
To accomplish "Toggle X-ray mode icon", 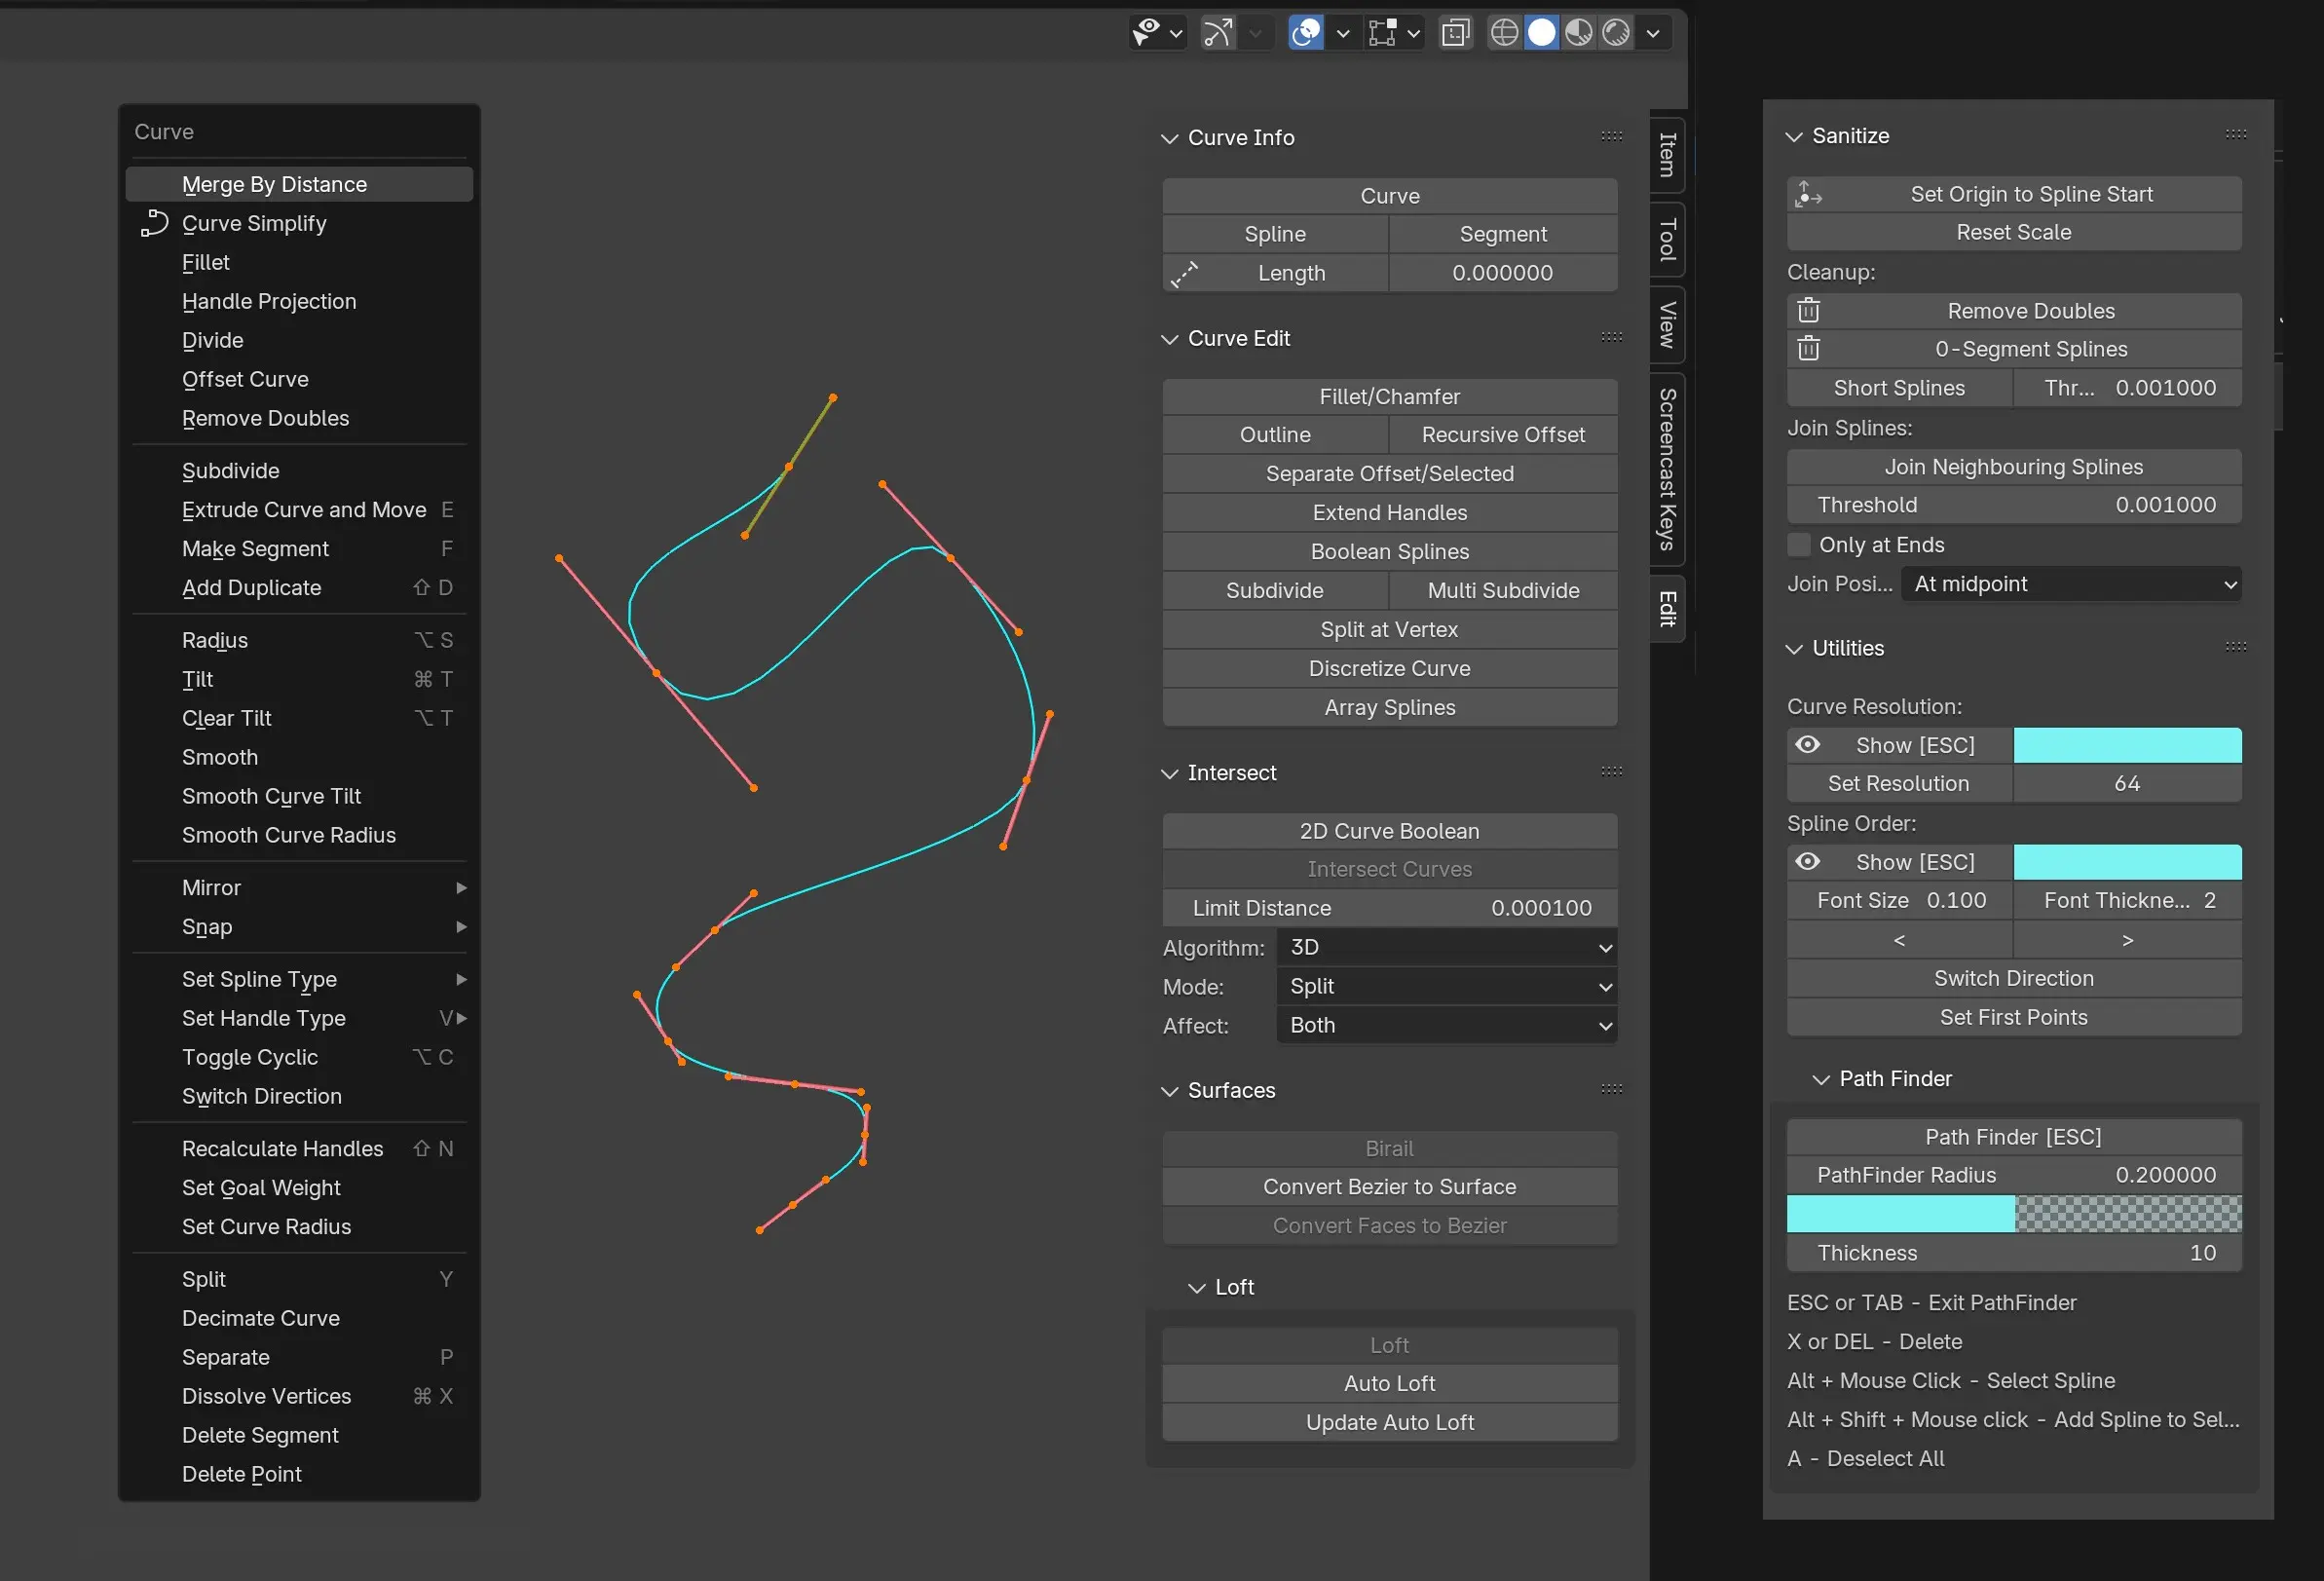I will coord(1456,33).
